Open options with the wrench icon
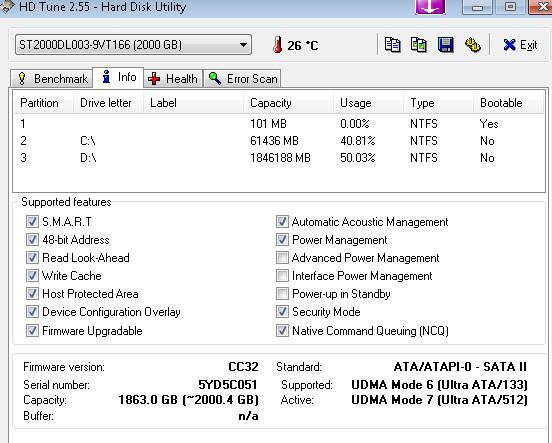This screenshot has height=443, width=552. pos(472,45)
